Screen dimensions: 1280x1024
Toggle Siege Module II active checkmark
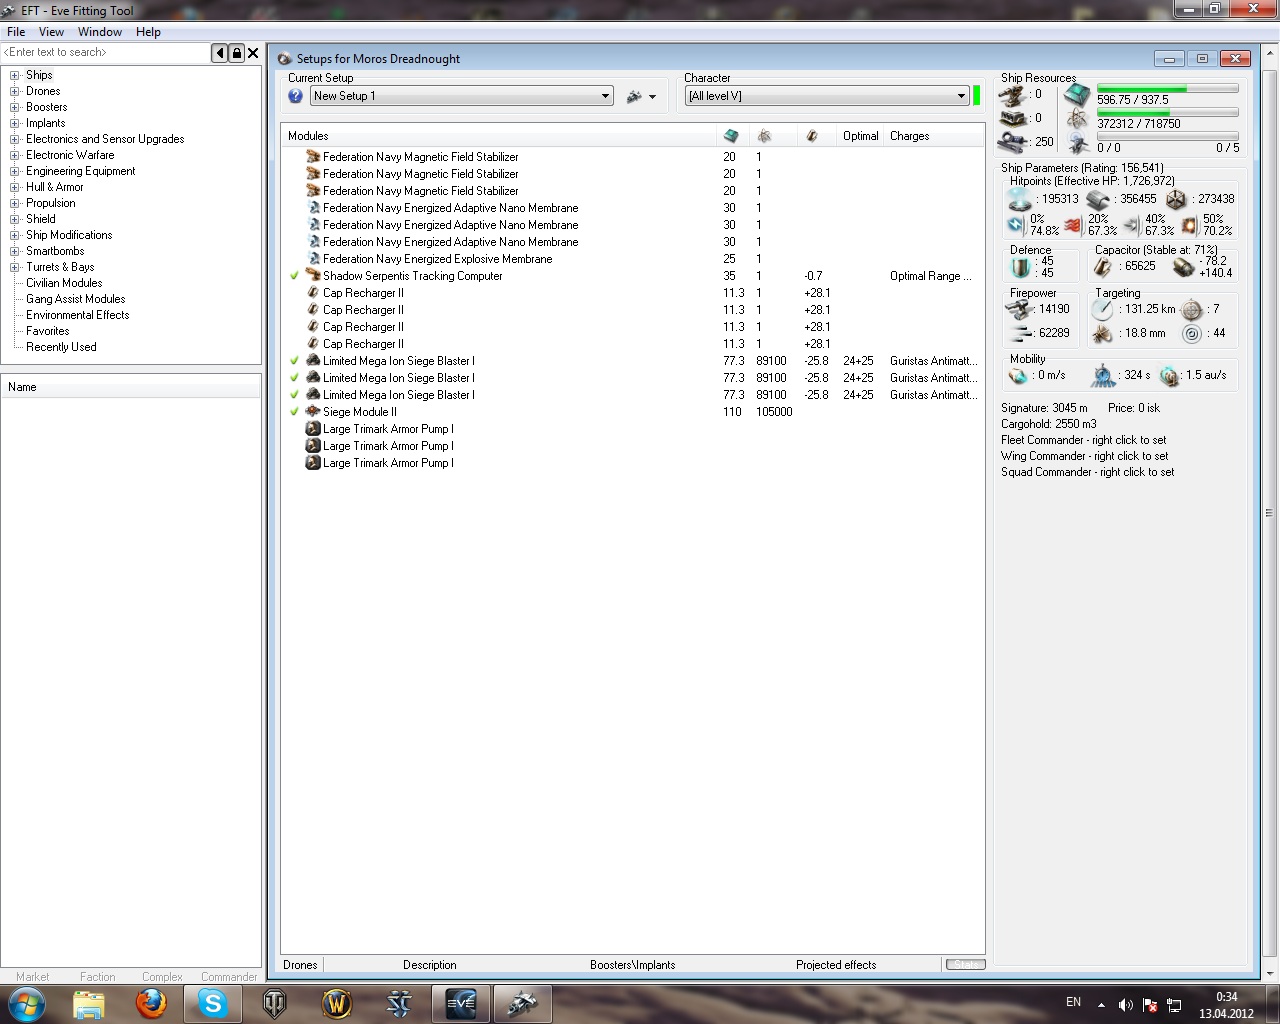pos(294,412)
